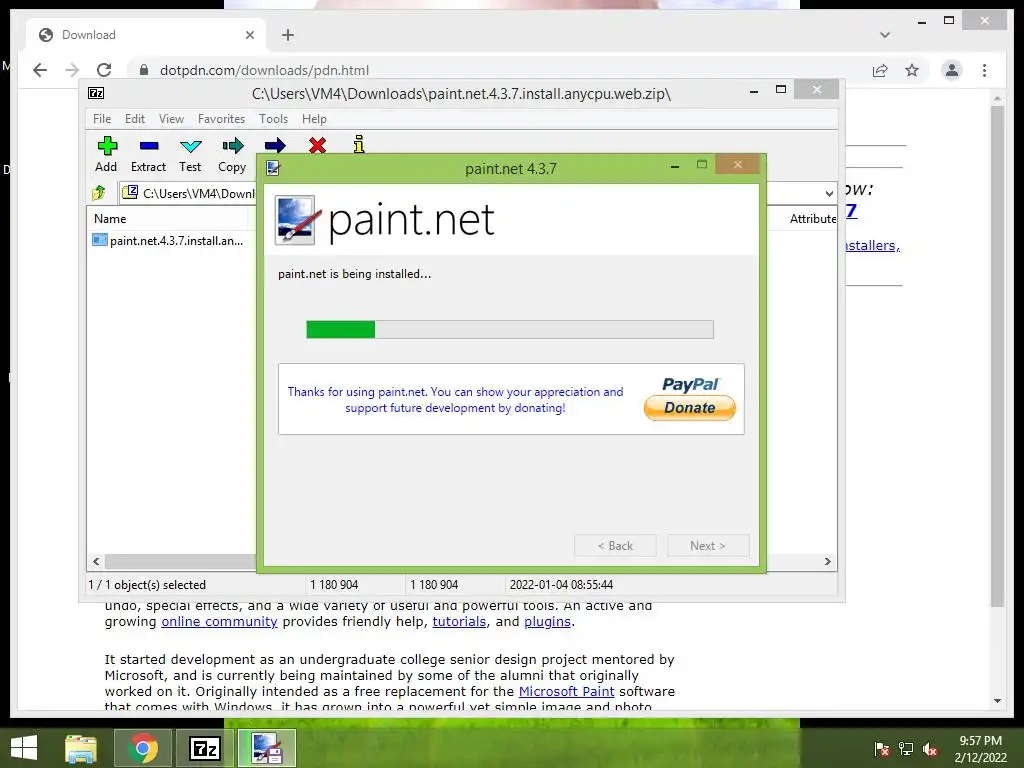Select paint.net.4.3.7.install.an... file row
The width and height of the screenshot is (1024, 768).
[169, 240]
